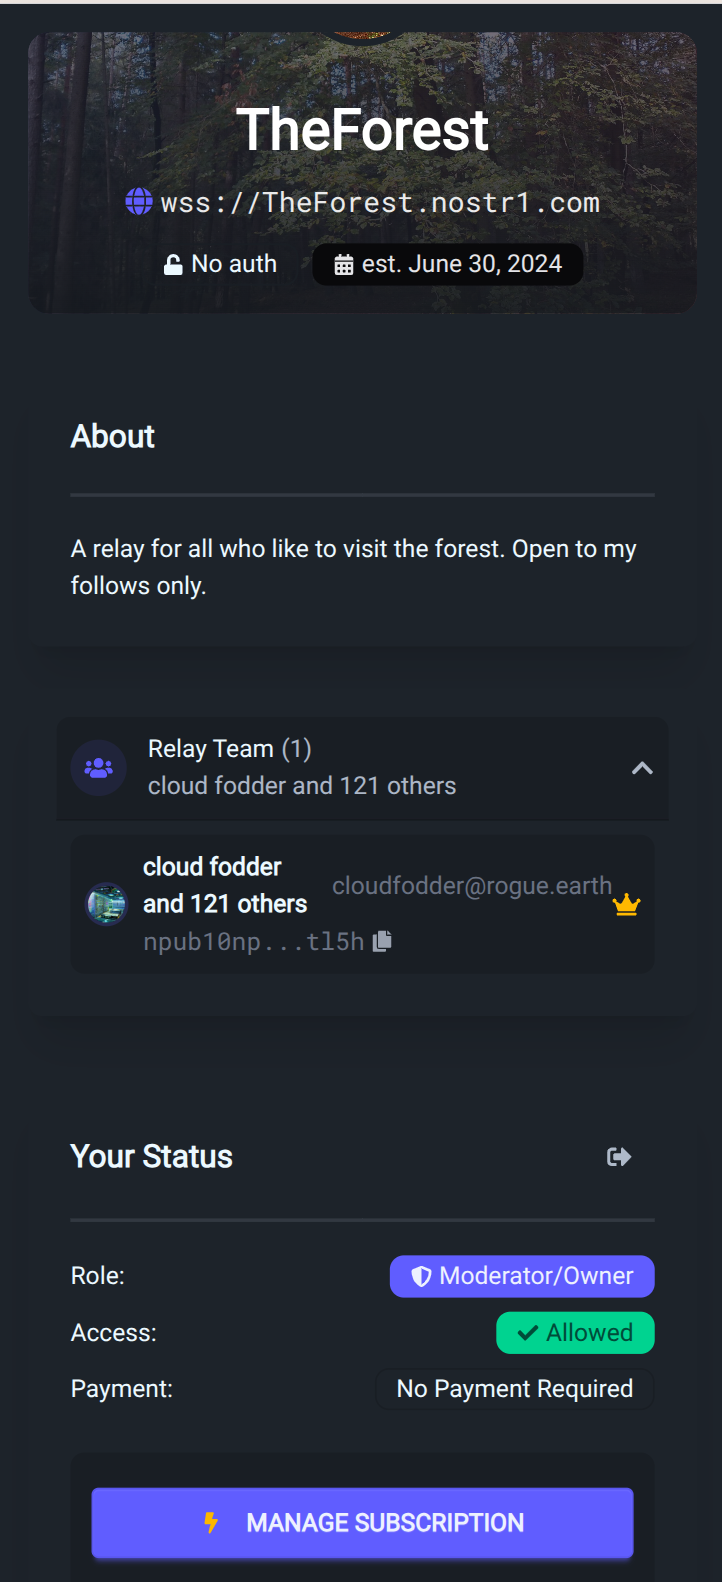Copy the npub key with clipboard icon
Viewport: 722px width, 1582px height.
[382, 941]
